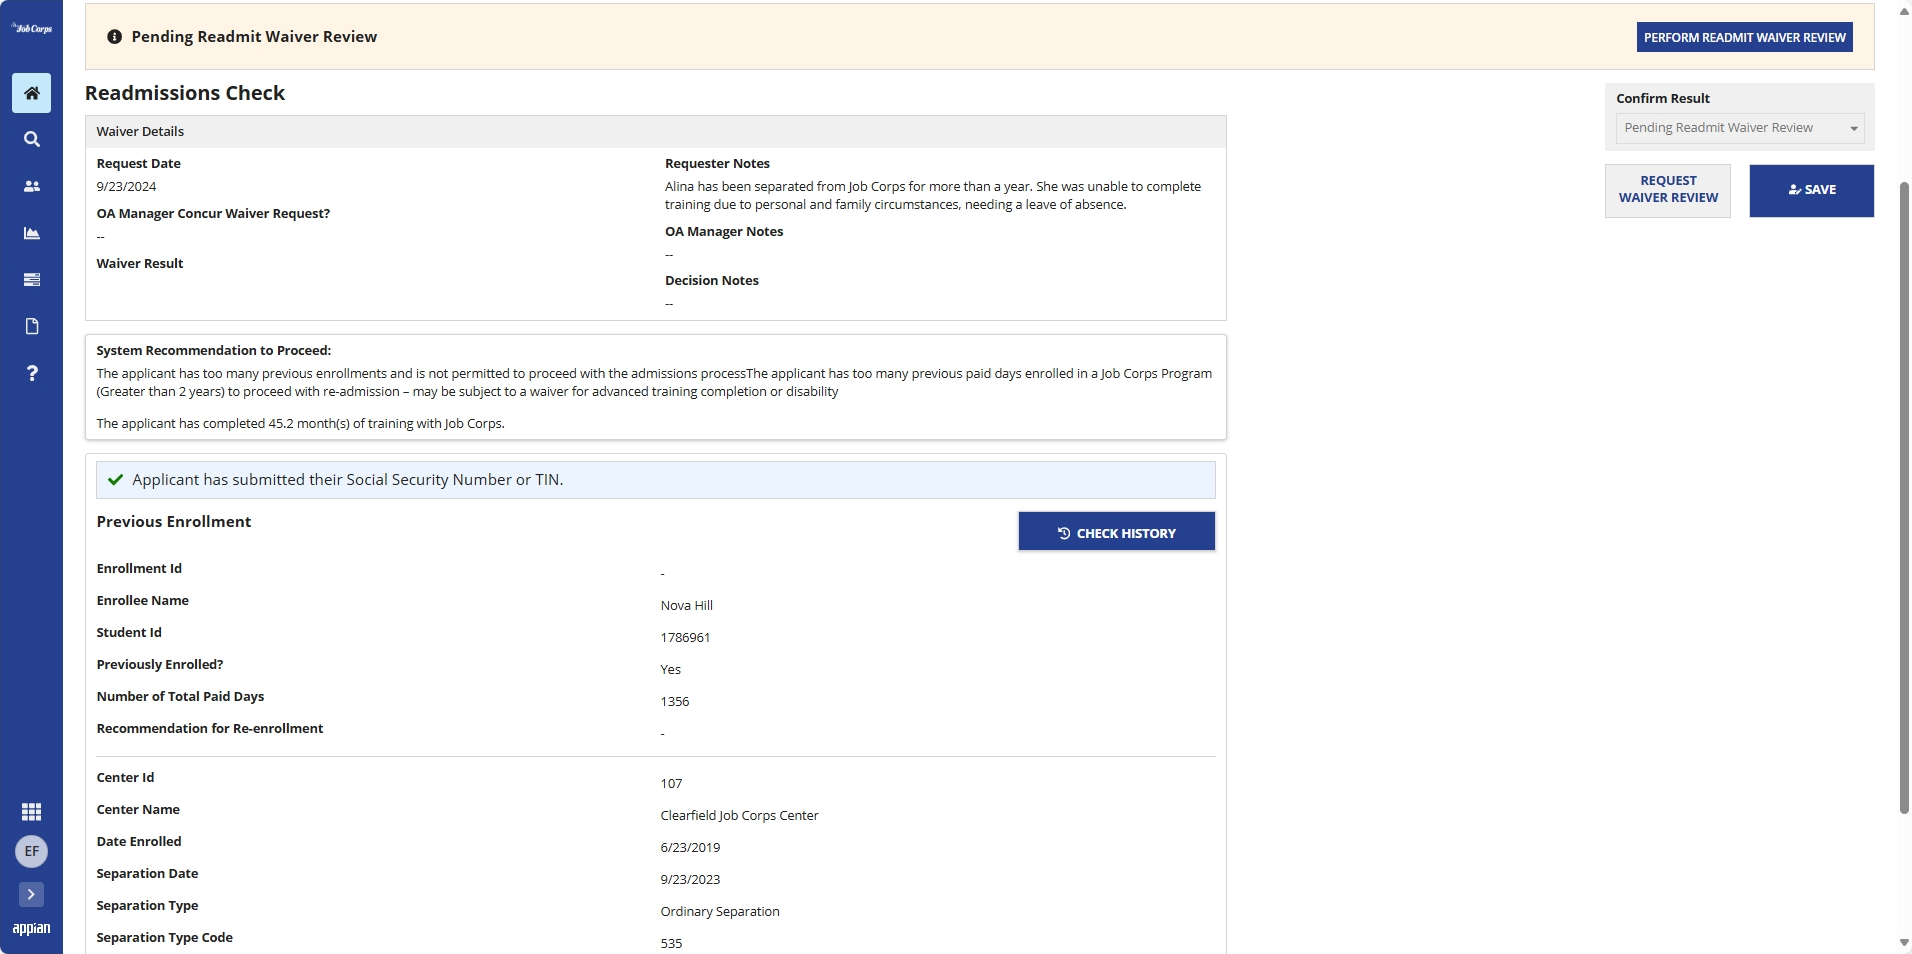Click student id value 1786961
This screenshot has height=954, width=1912.
pyautogui.click(x=685, y=638)
